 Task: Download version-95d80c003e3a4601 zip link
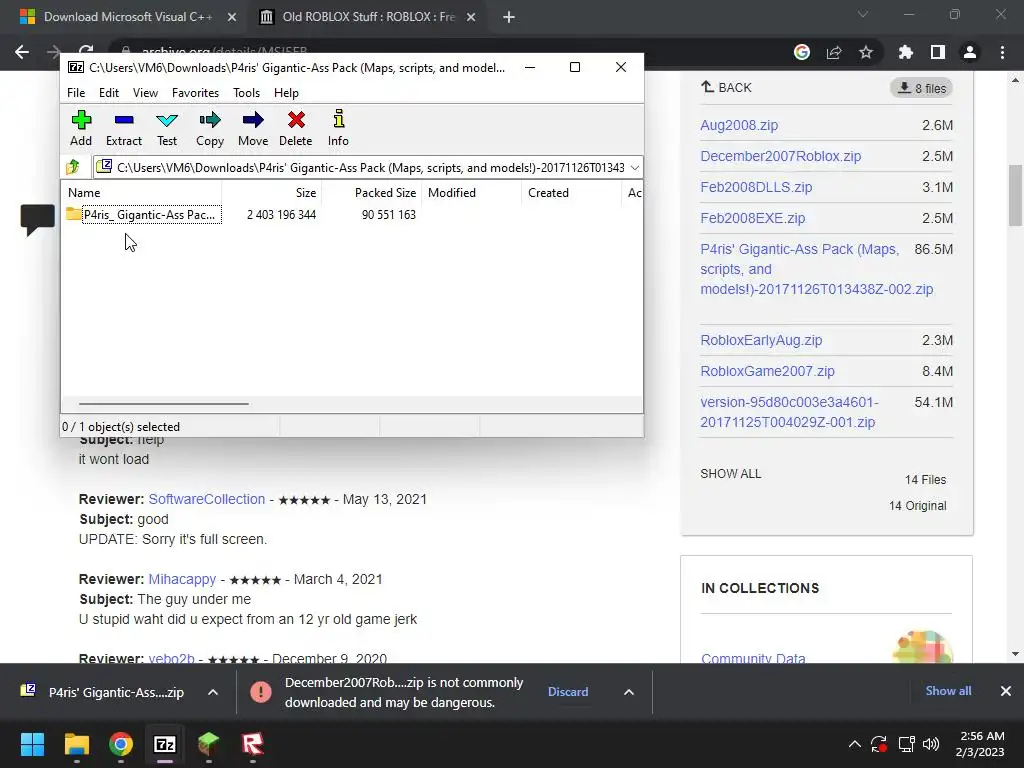(x=789, y=412)
